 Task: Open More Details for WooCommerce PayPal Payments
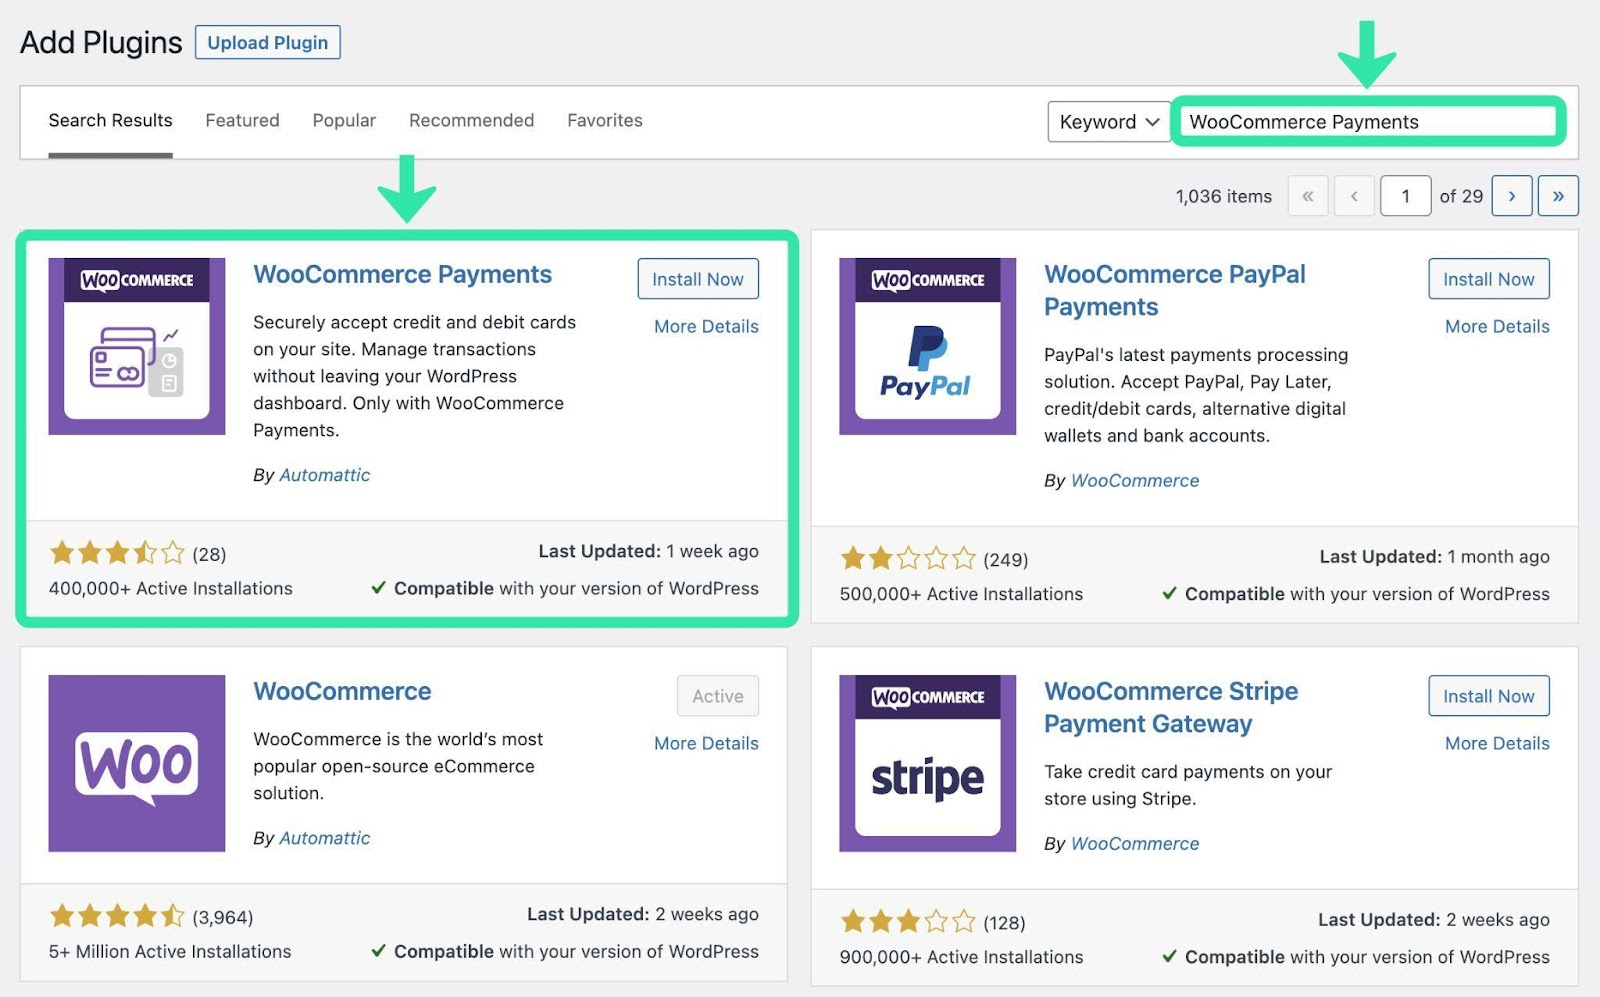click(x=1497, y=326)
